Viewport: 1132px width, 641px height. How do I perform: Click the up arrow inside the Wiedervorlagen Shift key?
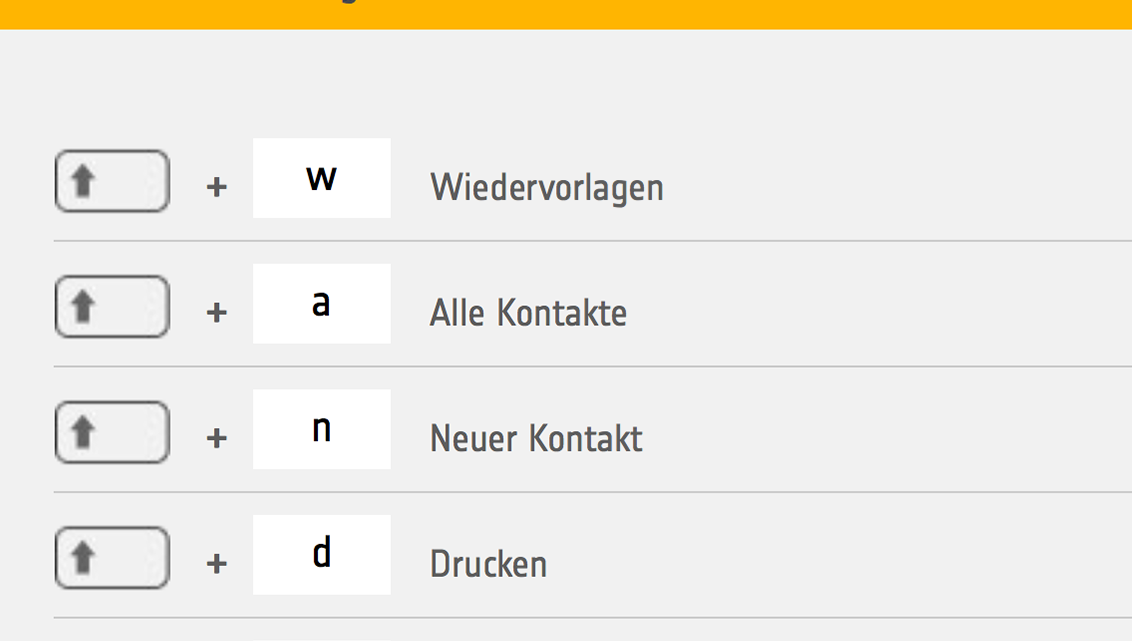pyautogui.click(x=83, y=180)
